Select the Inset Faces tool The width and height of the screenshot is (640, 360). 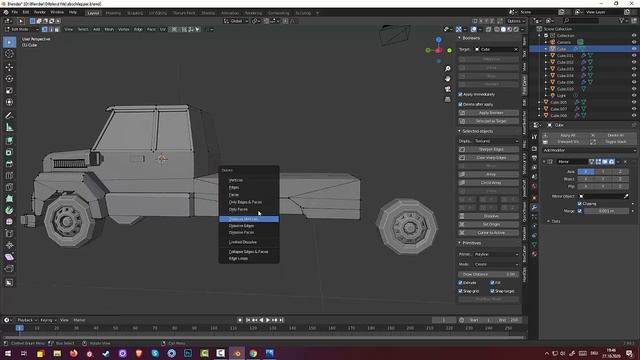point(9,152)
